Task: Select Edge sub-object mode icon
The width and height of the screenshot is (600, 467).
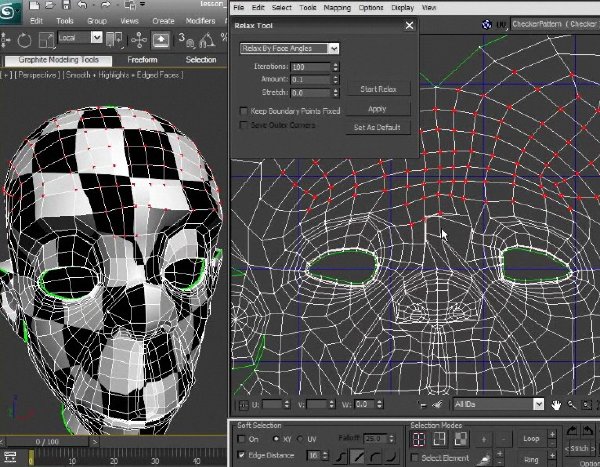Action: (x=439, y=439)
